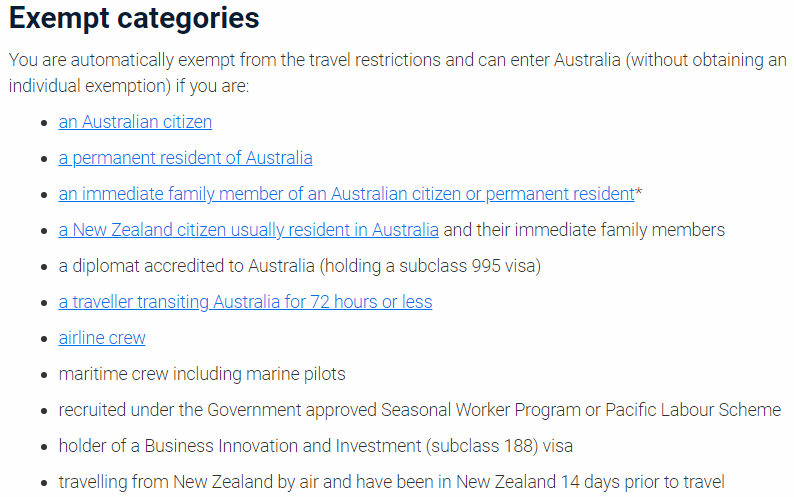Click the 'subclass 995 visa' text
This screenshot has width=794, height=497.
click(x=467, y=266)
